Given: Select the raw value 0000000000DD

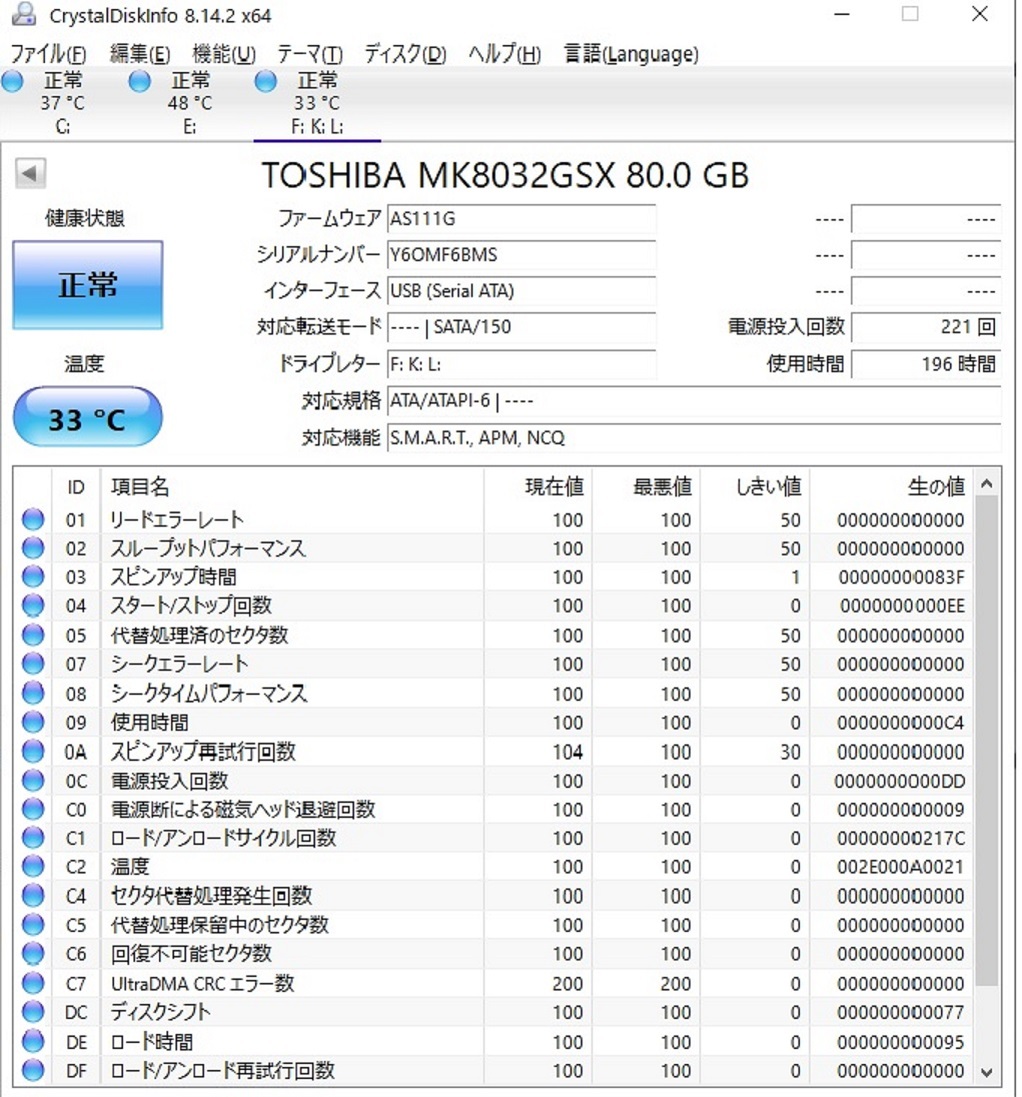Looking at the screenshot, I should [899, 781].
